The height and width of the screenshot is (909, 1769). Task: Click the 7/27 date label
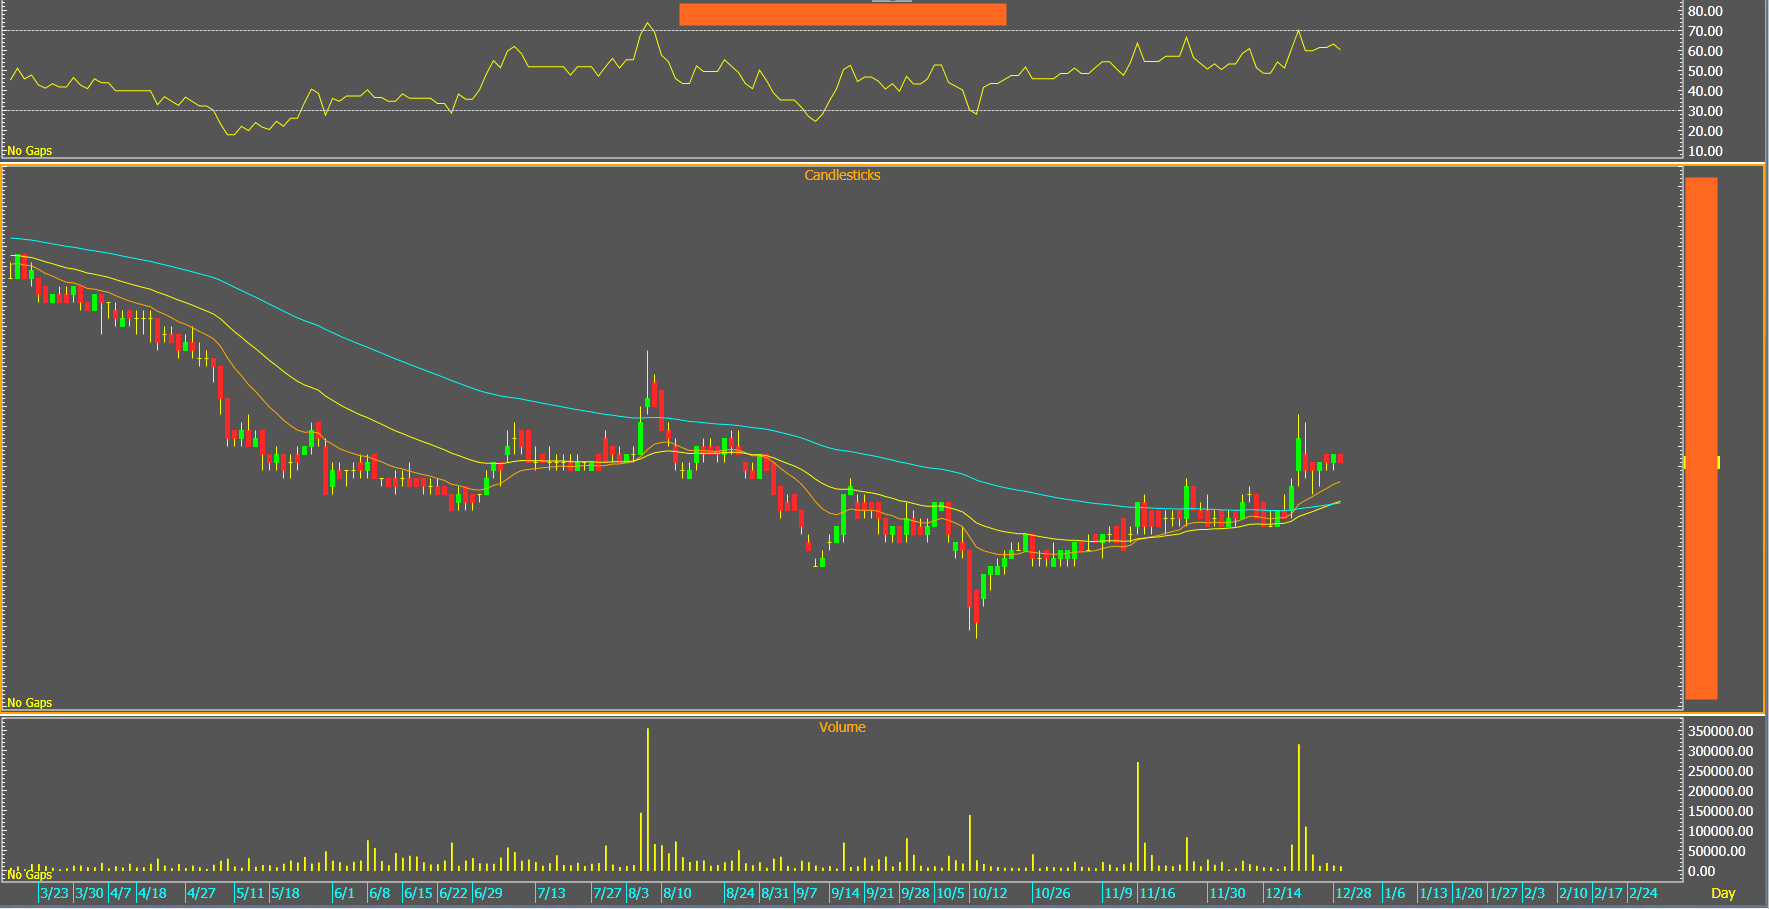click(607, 893)
